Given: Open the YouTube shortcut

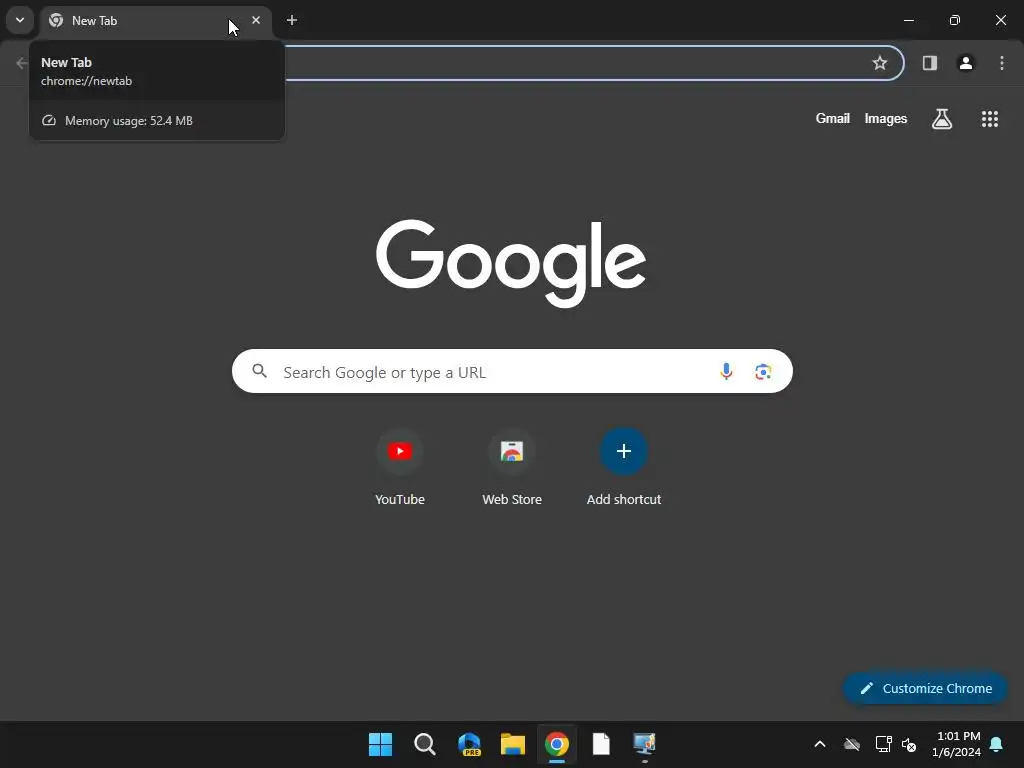Looking at the screenshot, I should pos(400,468).
